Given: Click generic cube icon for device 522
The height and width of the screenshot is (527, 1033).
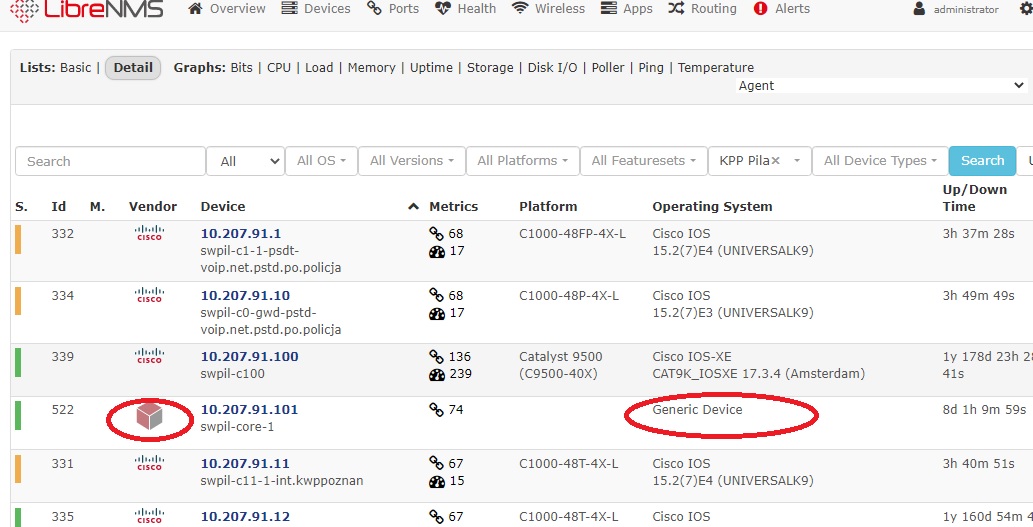Looking at the screenshot, I should pyautogui.click(x=150, y=416).
